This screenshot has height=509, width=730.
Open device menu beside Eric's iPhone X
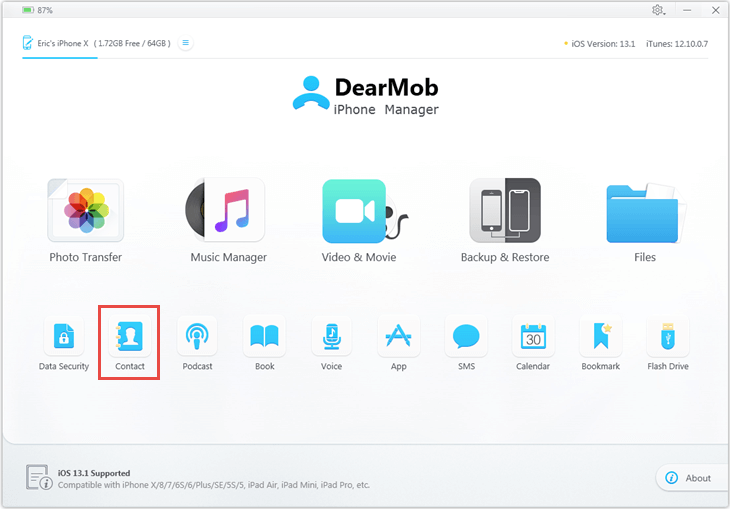click(185, 43)
